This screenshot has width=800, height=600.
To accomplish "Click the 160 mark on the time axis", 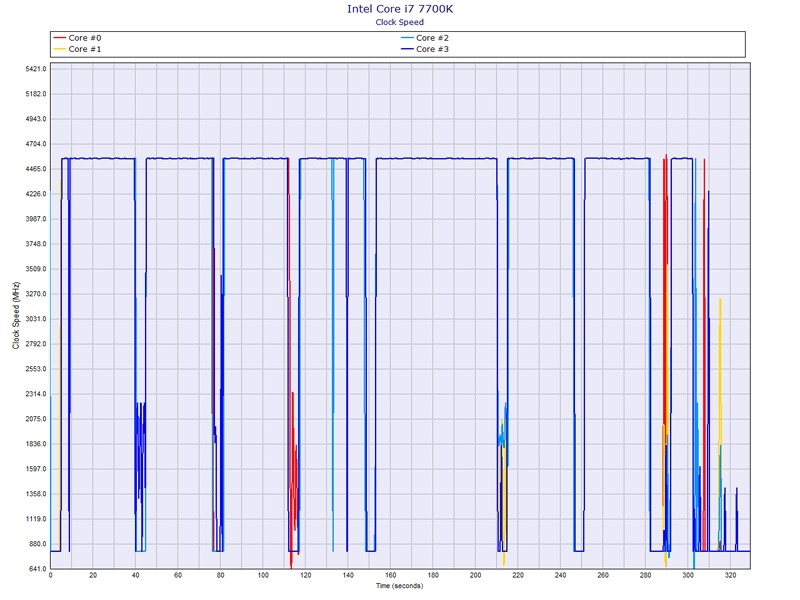I will tap(390, 576).
